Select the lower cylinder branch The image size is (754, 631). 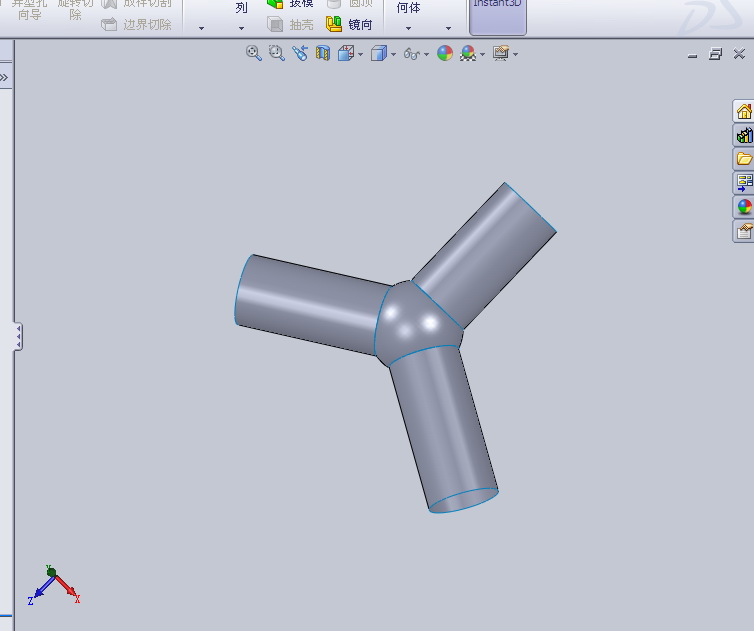coord(442,428)
